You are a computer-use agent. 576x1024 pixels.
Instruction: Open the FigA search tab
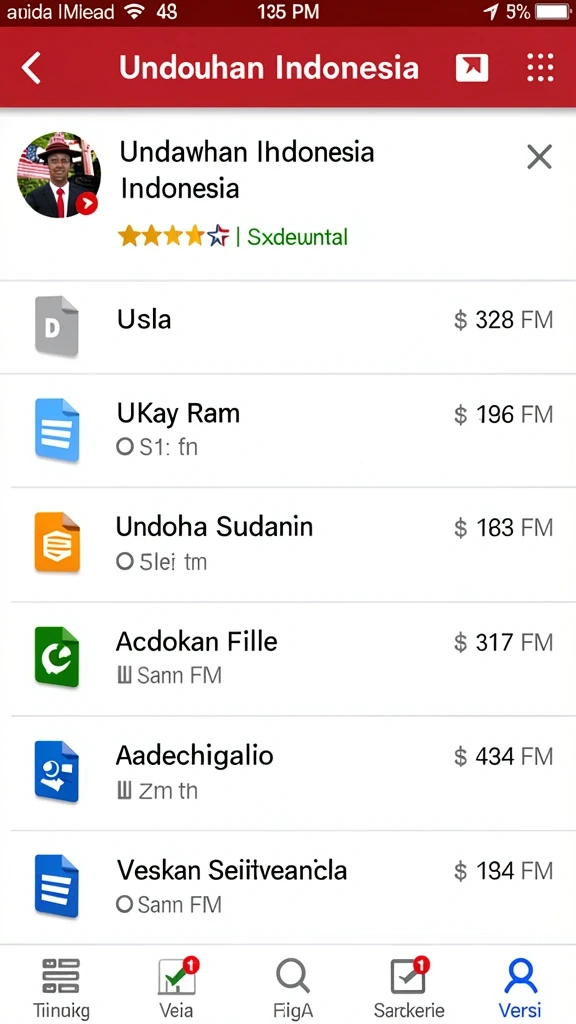point(293,986)
